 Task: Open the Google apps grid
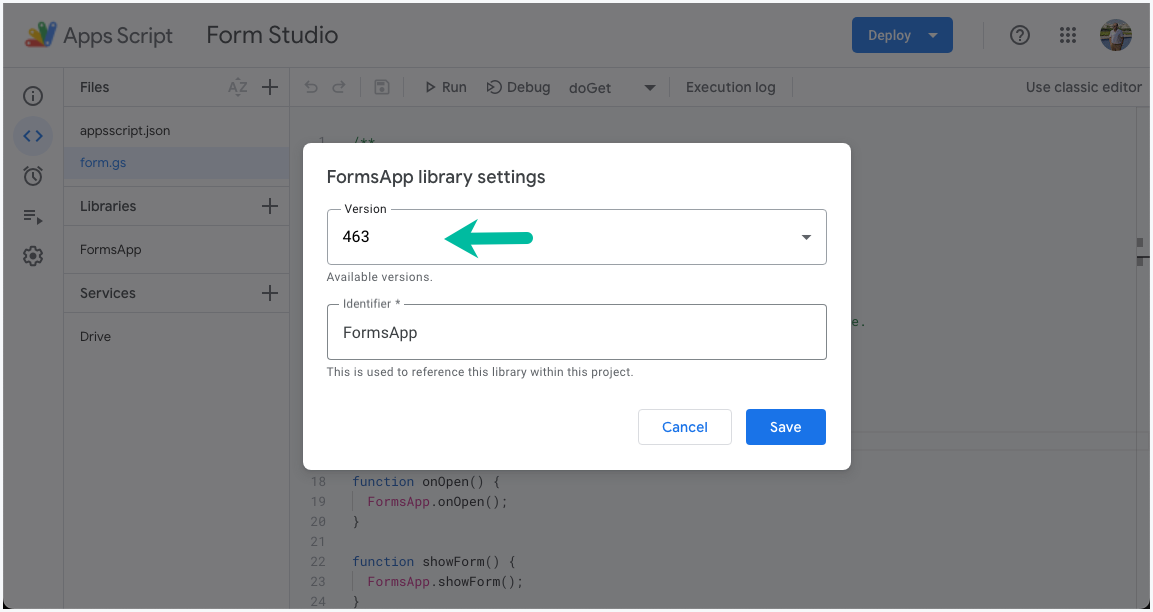(1068, 35)
